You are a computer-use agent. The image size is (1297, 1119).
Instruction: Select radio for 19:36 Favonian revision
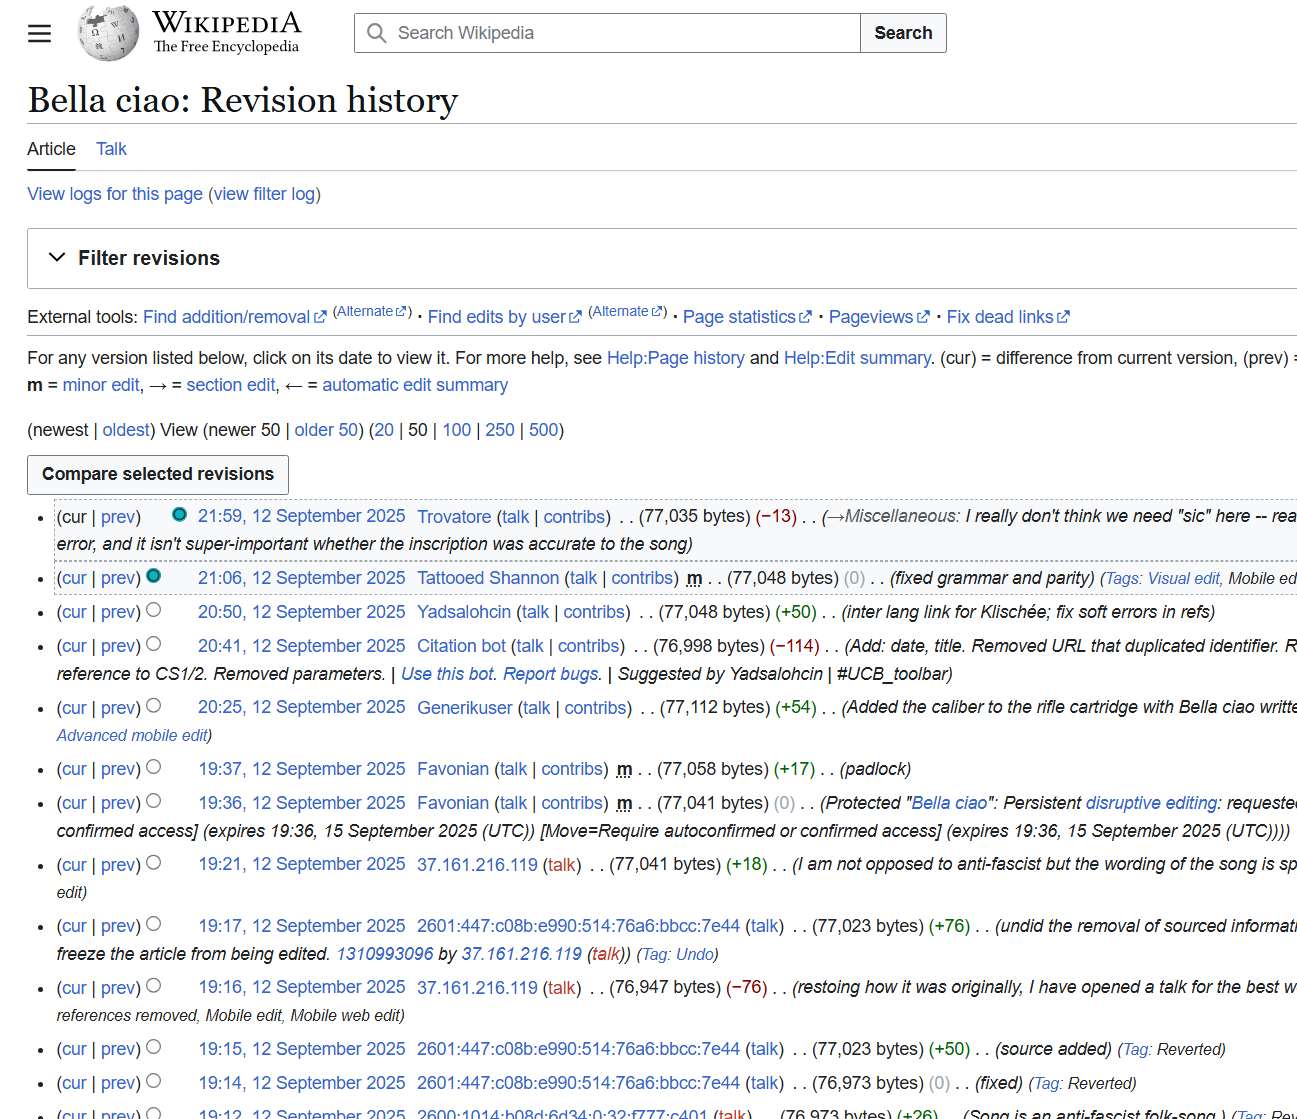point(153,801)
